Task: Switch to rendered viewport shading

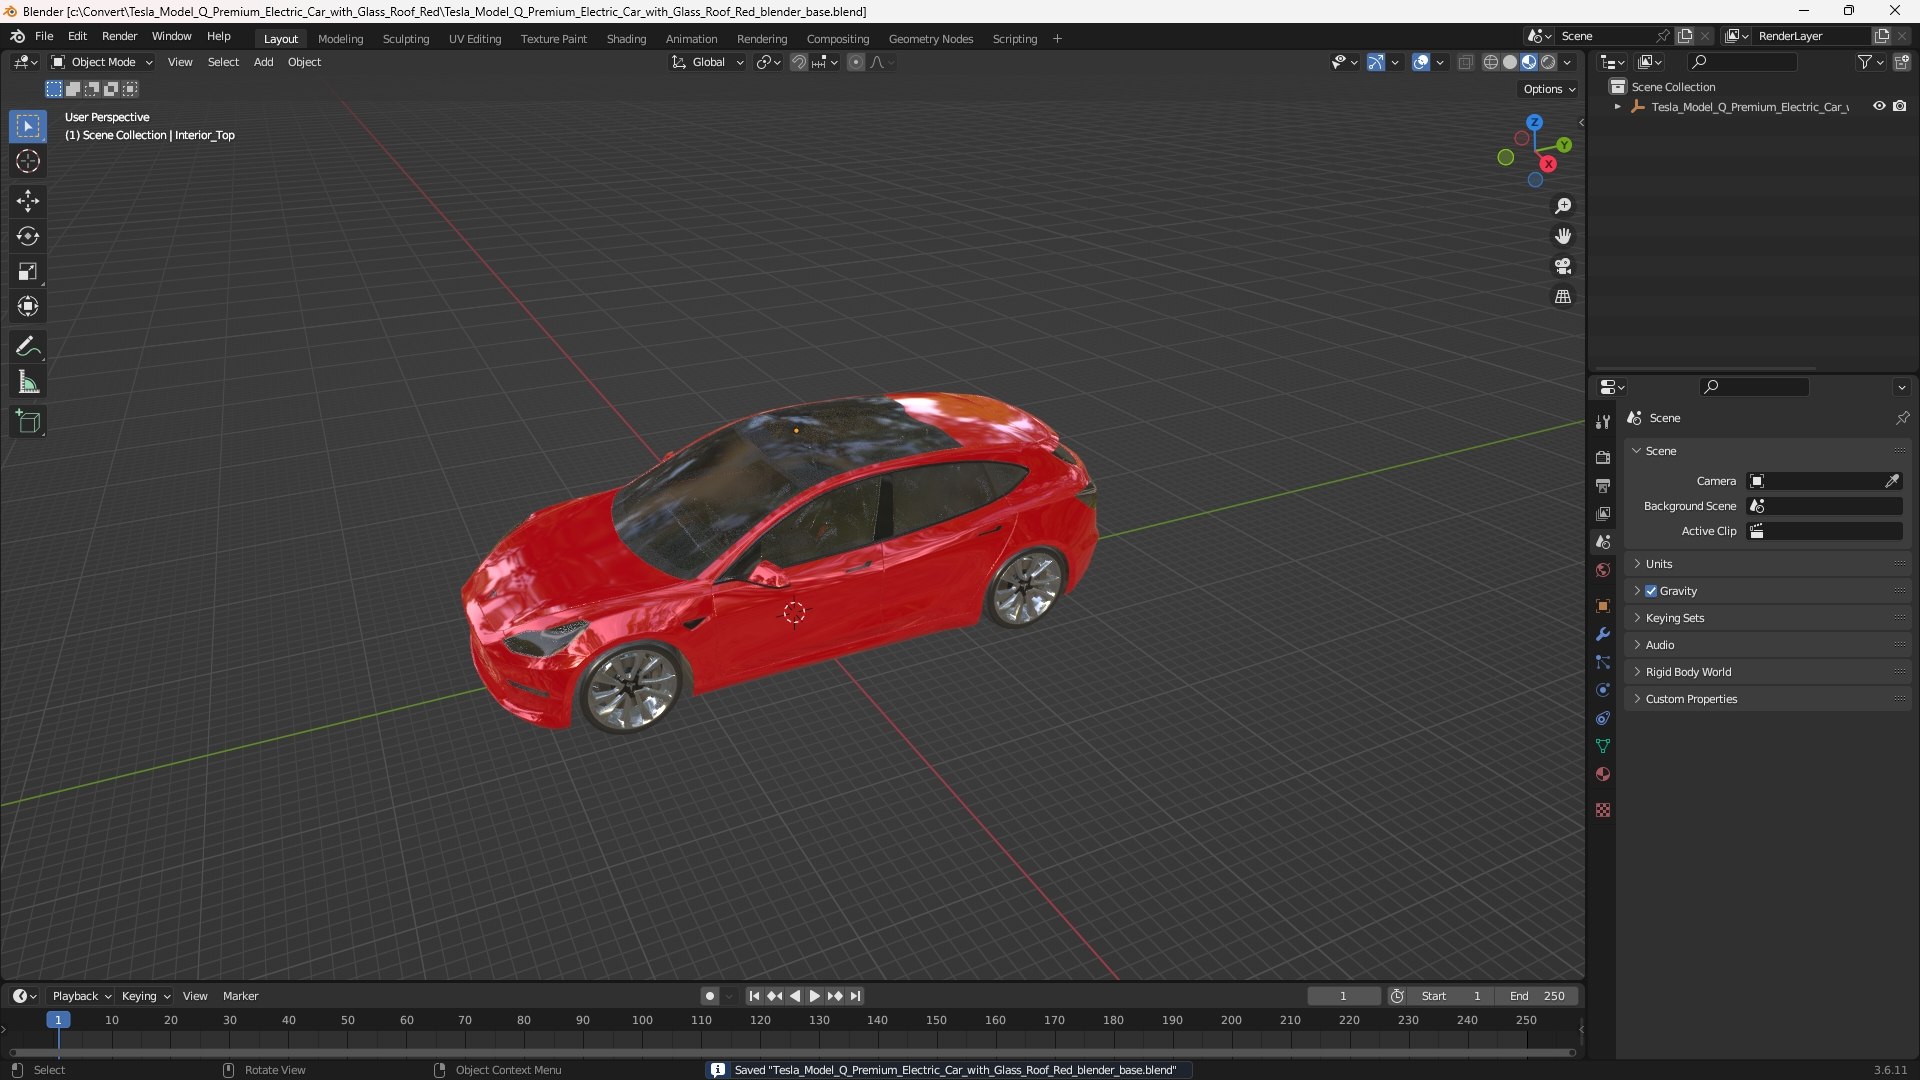Action: click(1548, 62)
